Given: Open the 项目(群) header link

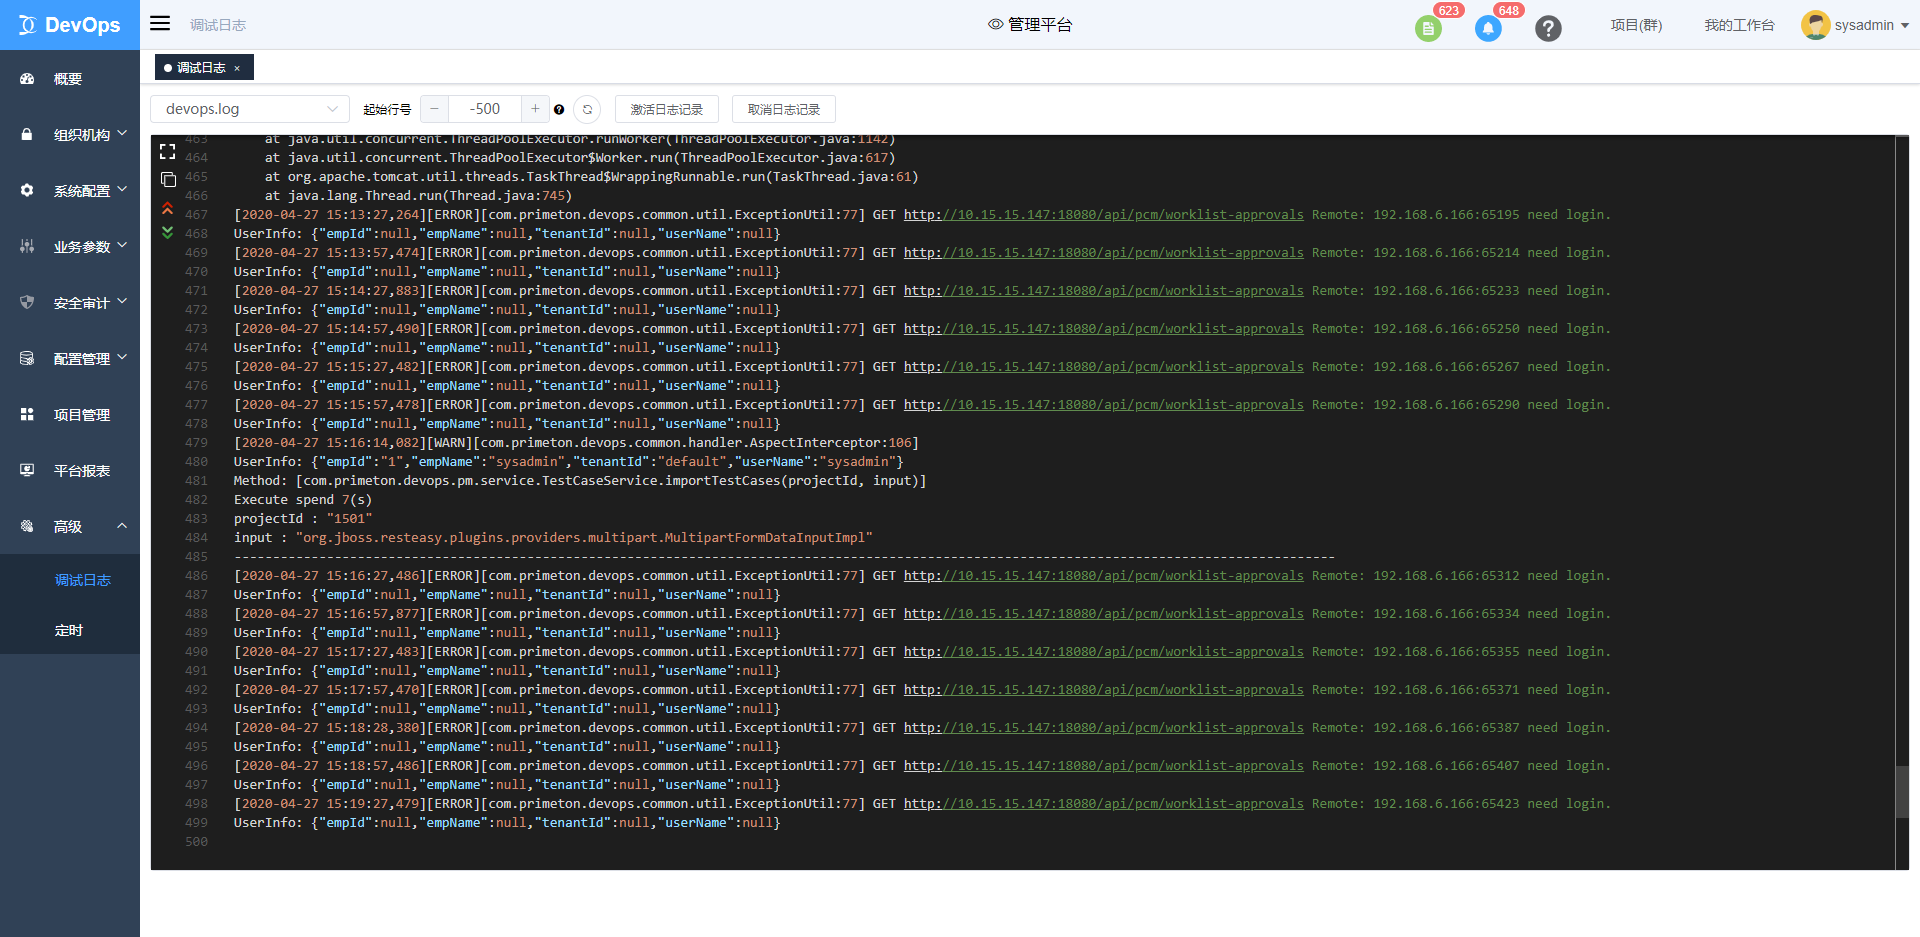Looking at the screenshot, I should click(x=1636, y=25).
